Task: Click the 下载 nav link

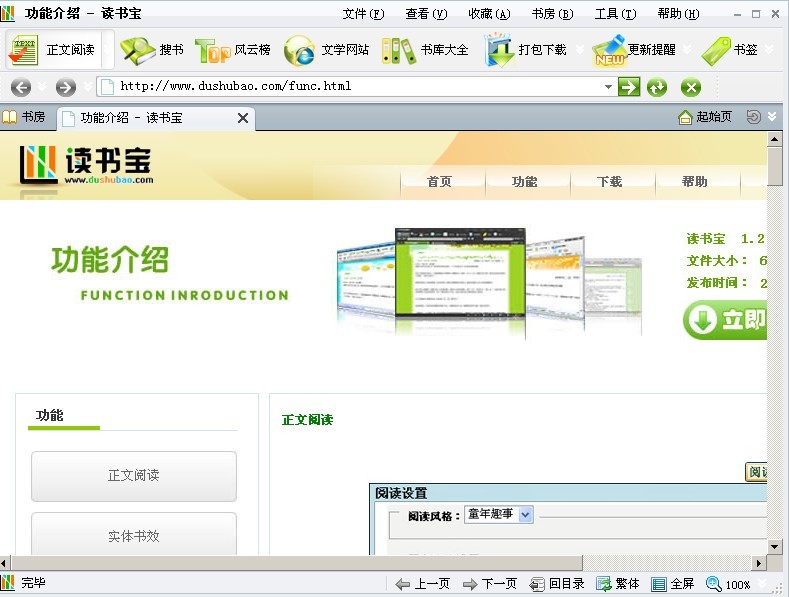Action: (x=609, y=182)
